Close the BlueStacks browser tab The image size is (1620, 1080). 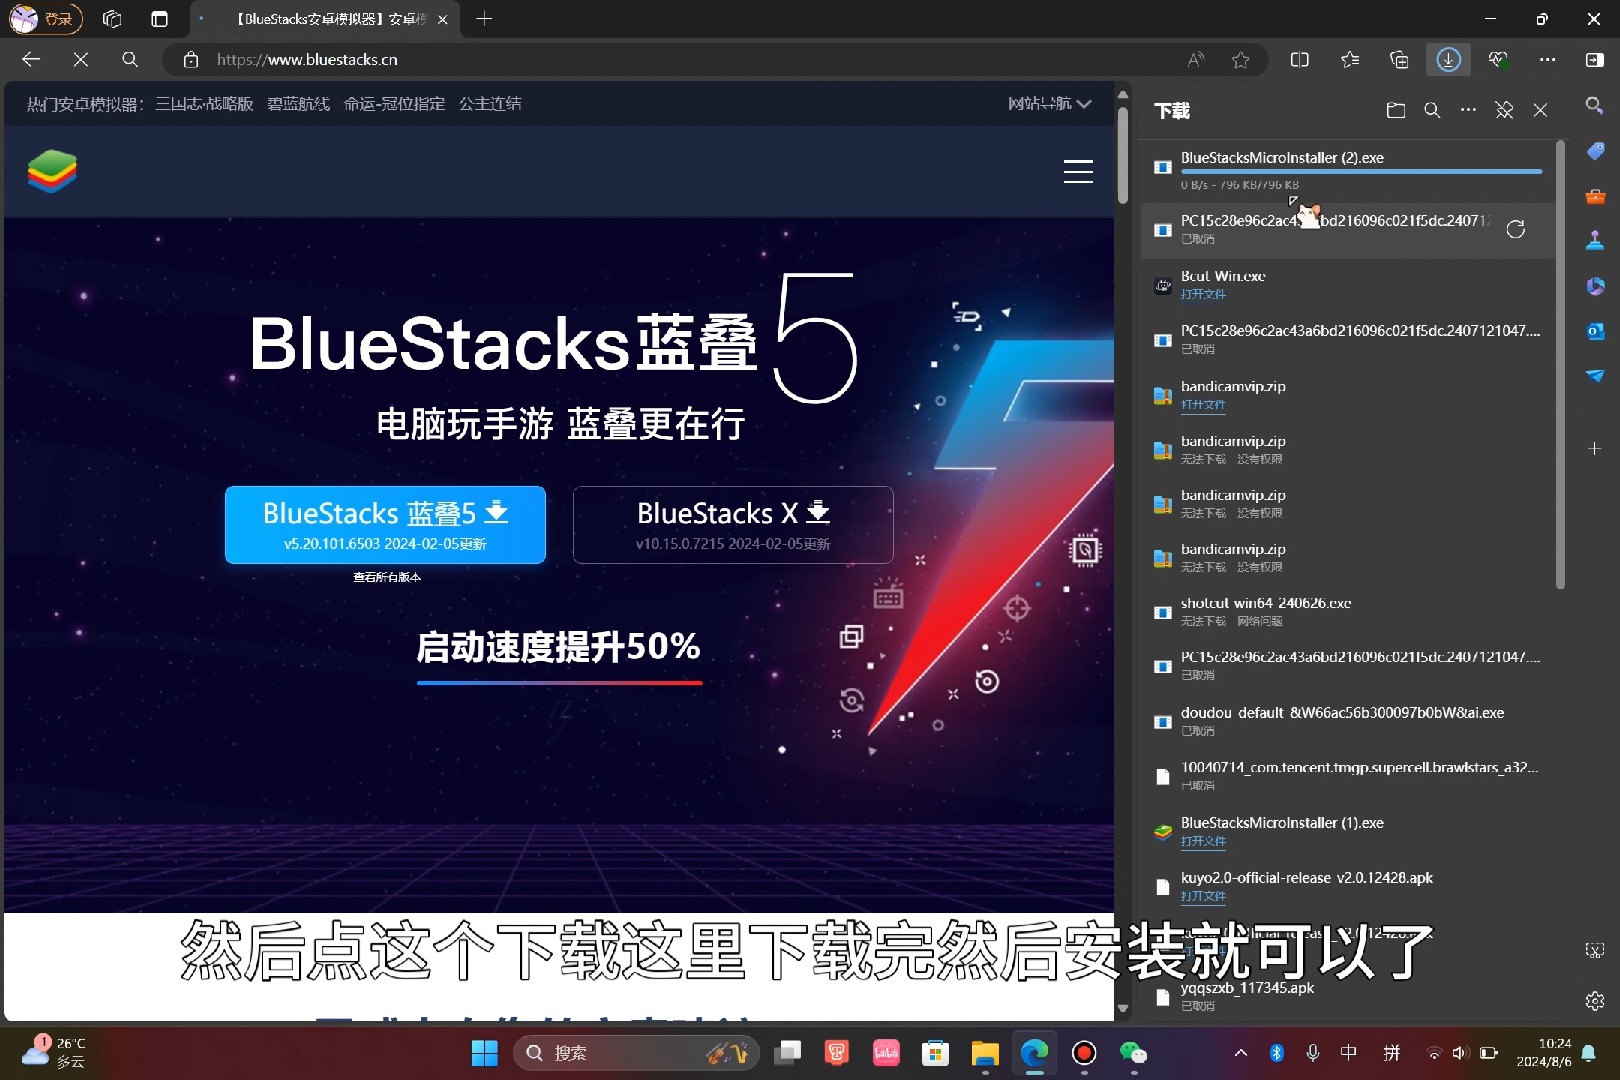[443, 19]
